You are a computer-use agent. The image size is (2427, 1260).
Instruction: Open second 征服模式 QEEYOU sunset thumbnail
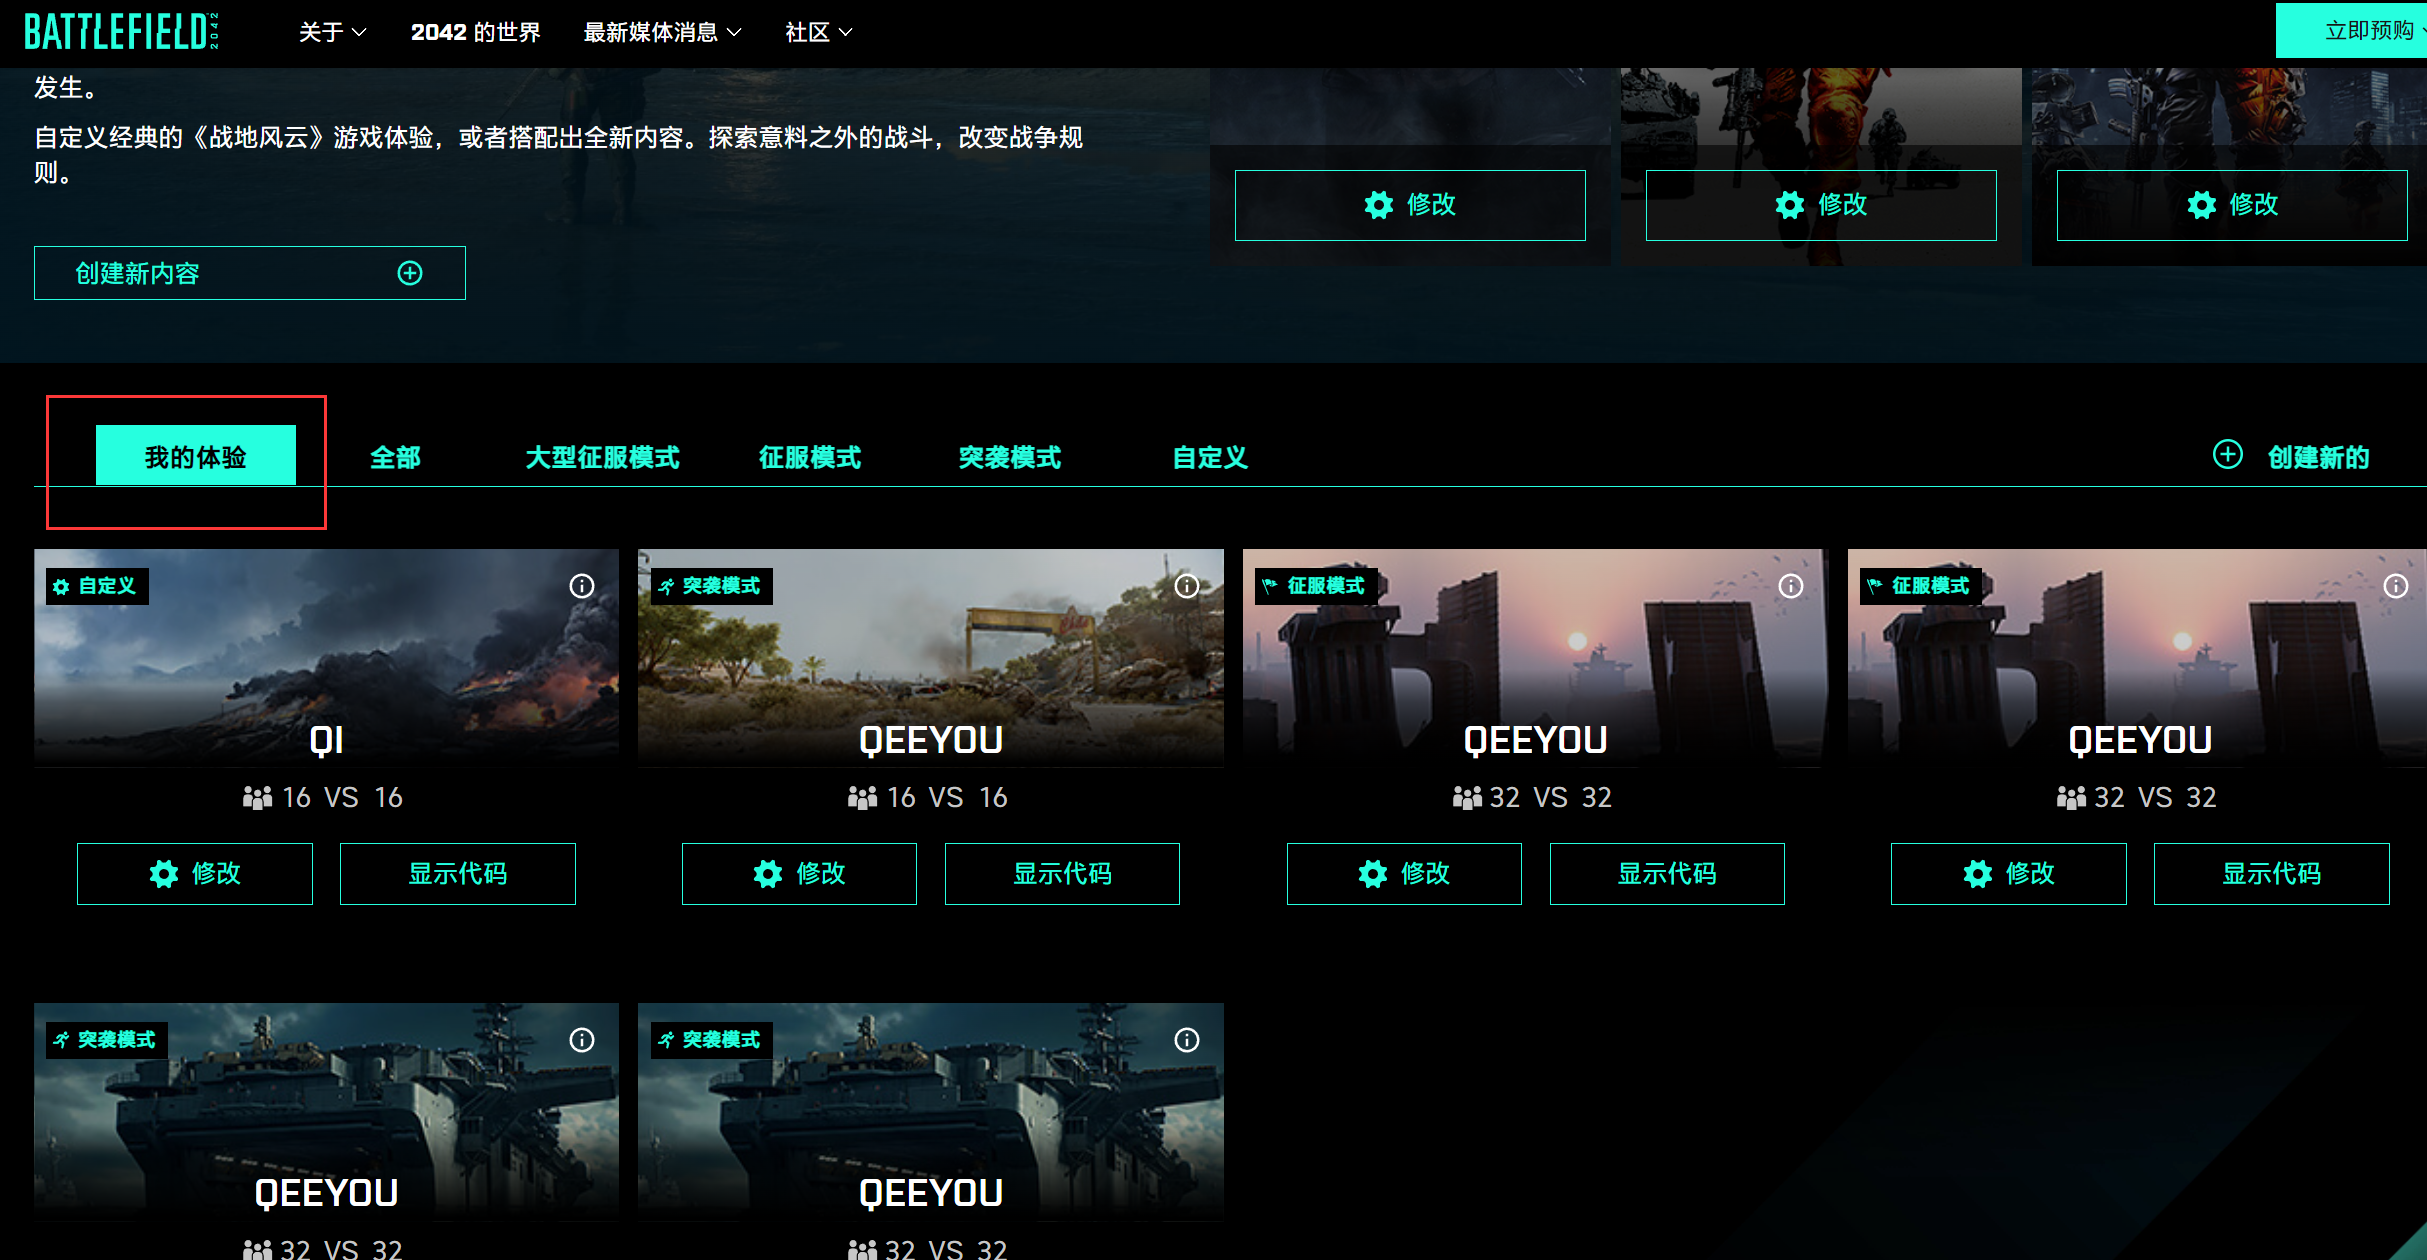click(2137, 657)
